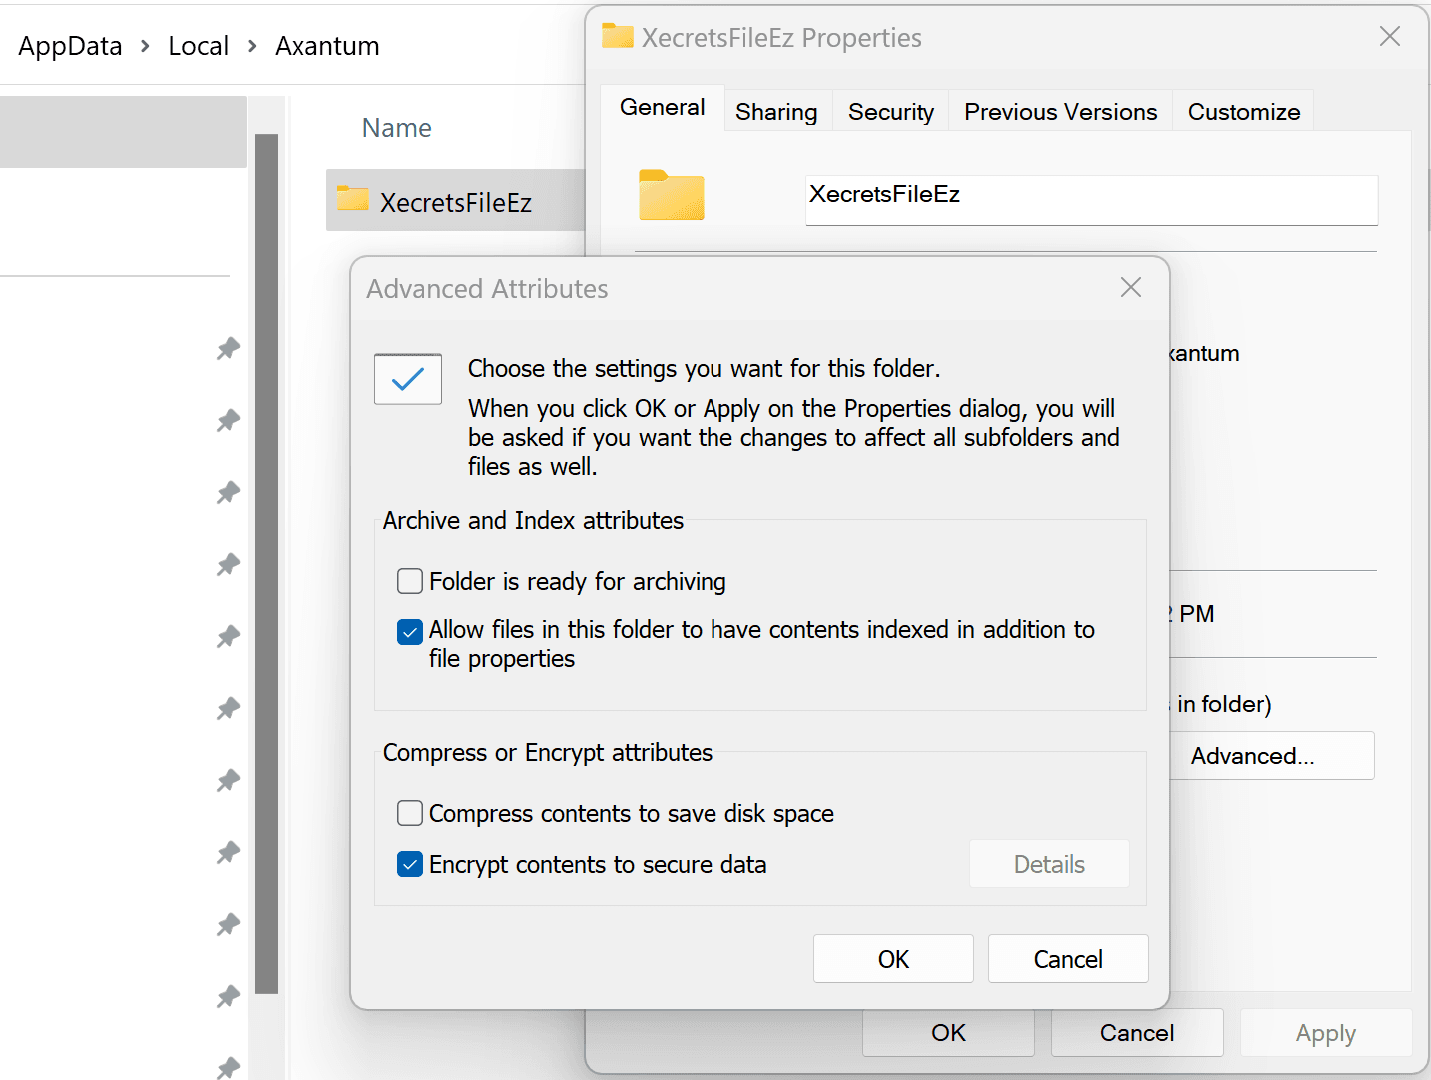Screen dimensions: 1431x1080
Task: Switch to the Security tab
Action: 889,111
